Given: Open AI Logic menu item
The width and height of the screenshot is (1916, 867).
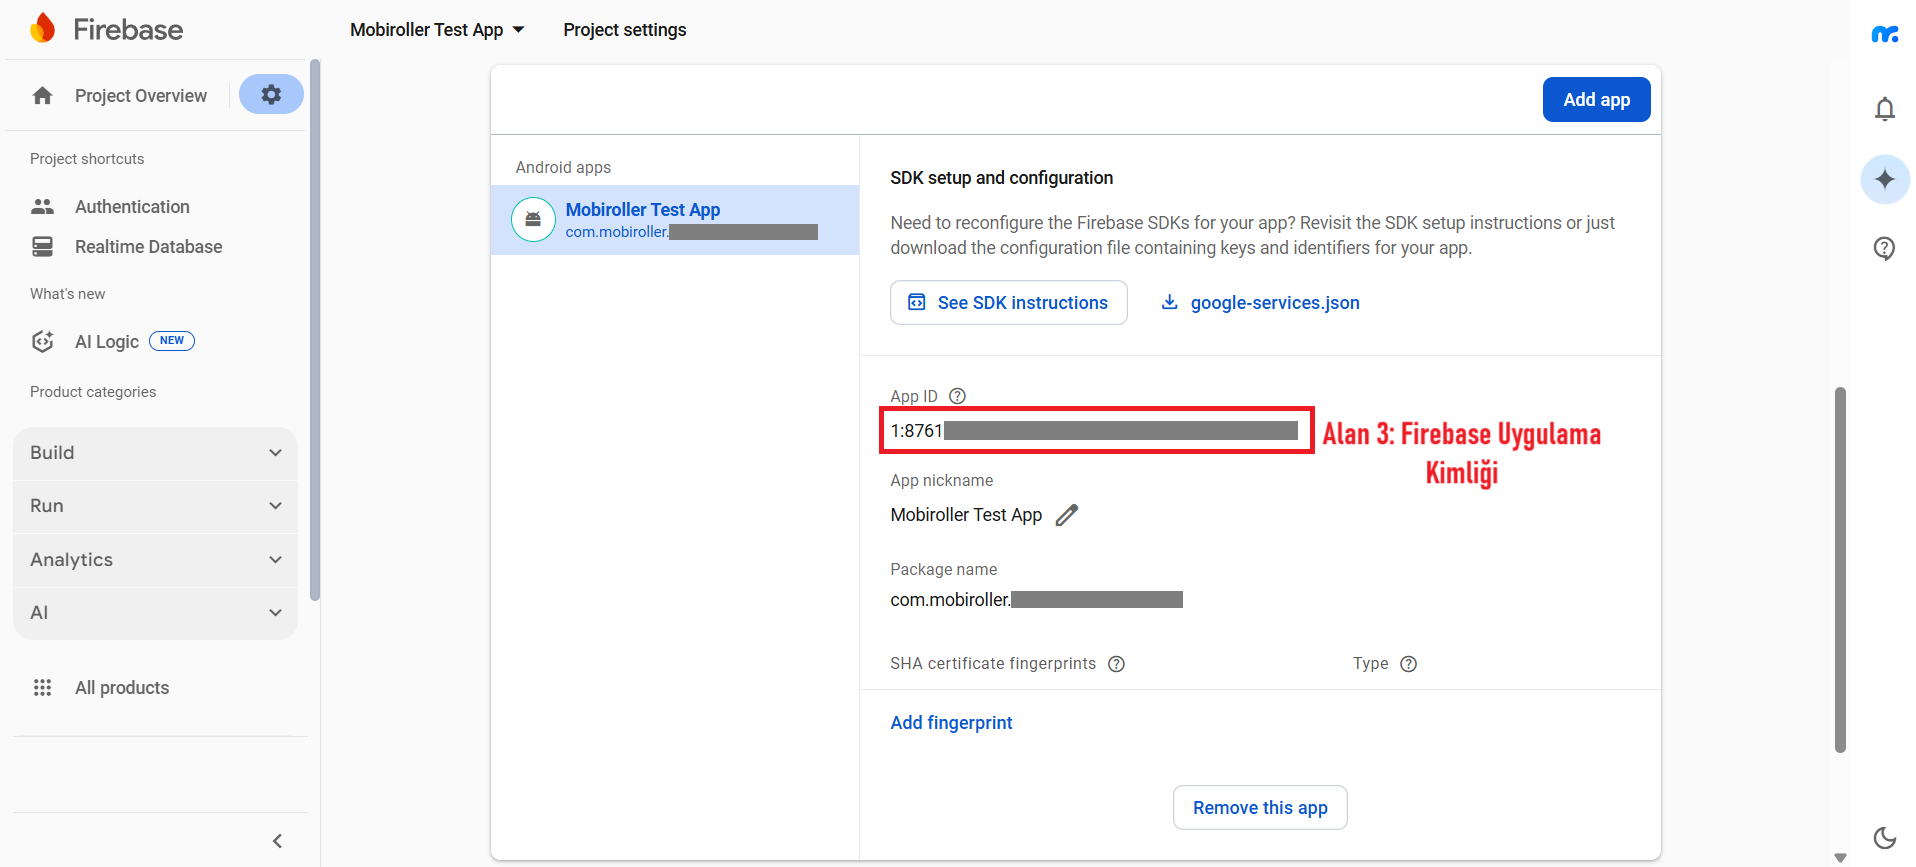Looking at the screenshot, I should pyautogui.click(x=107, y=341).
